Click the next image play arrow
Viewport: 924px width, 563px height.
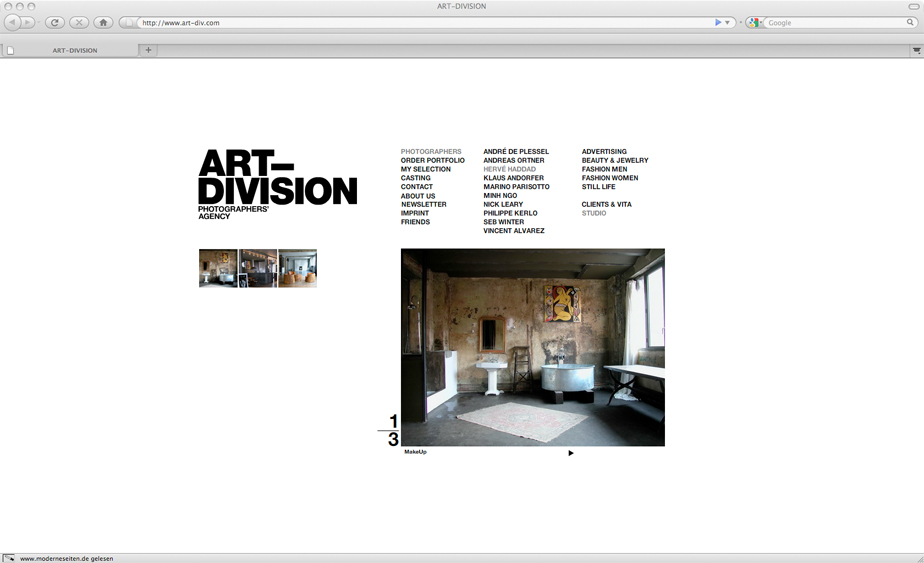(x=571, y=453)
